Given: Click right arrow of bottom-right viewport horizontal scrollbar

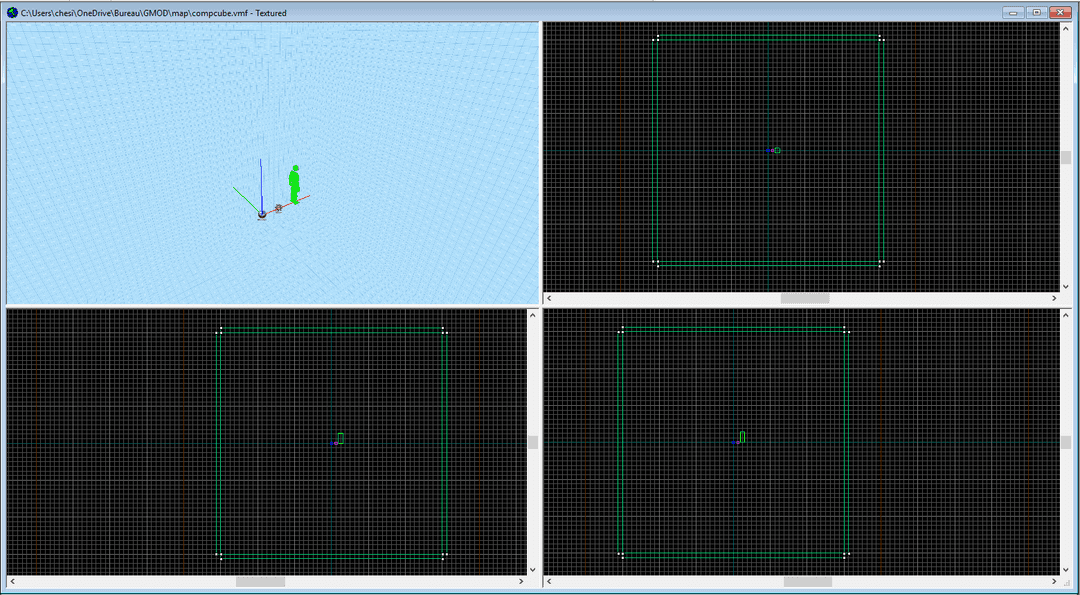Looking at the screenshot, I should click(x=1055, y=582).
